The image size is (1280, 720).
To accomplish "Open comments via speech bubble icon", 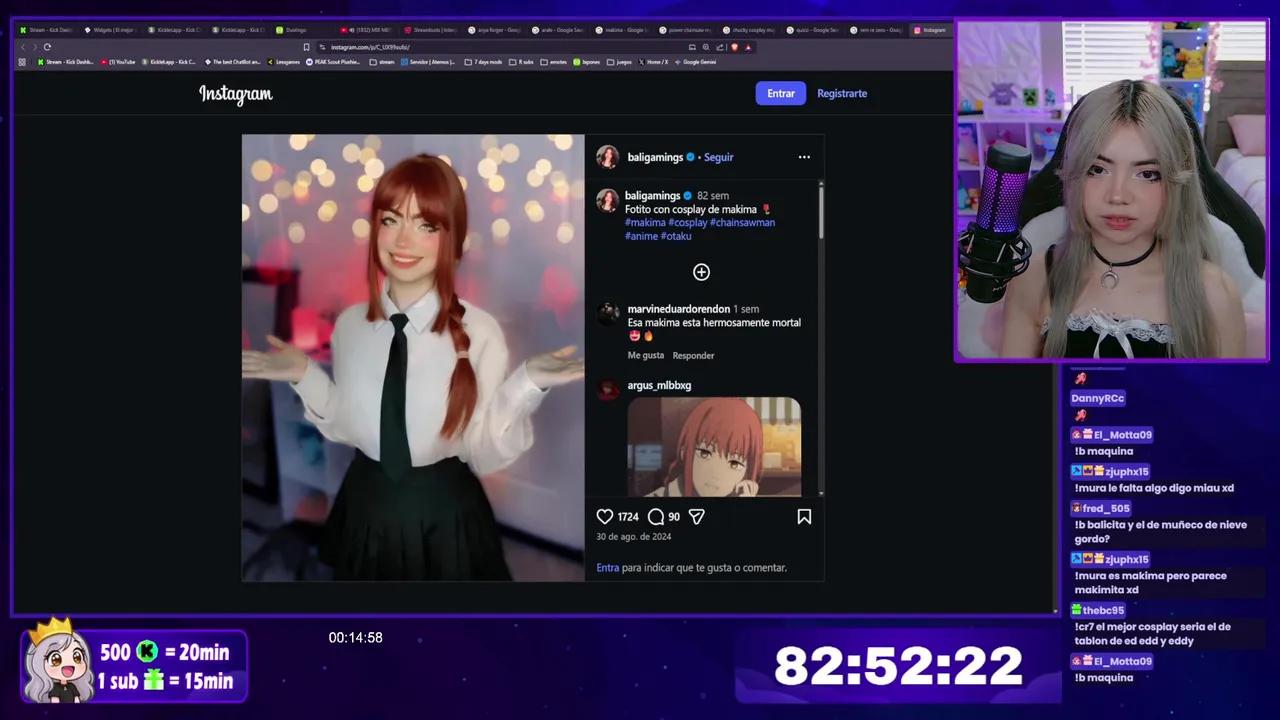I will pos(656,517).
